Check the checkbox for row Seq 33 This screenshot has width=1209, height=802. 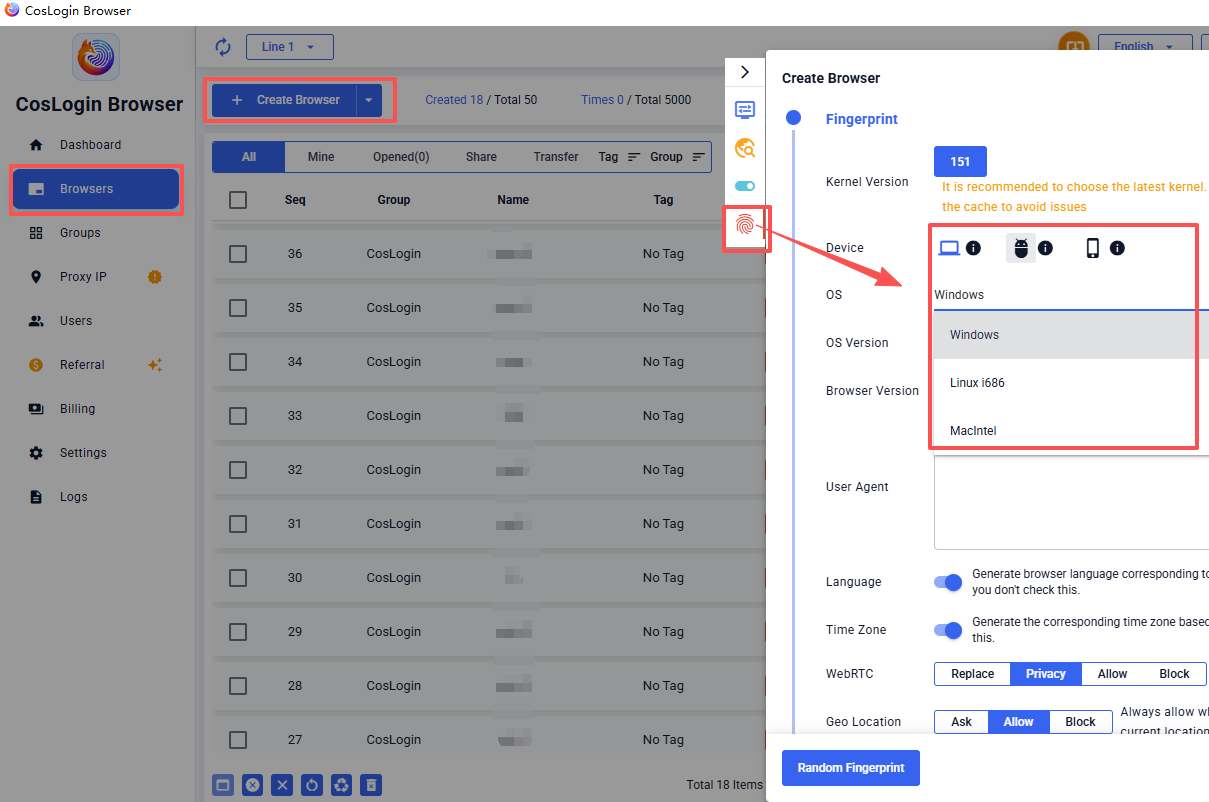(238, 416)
